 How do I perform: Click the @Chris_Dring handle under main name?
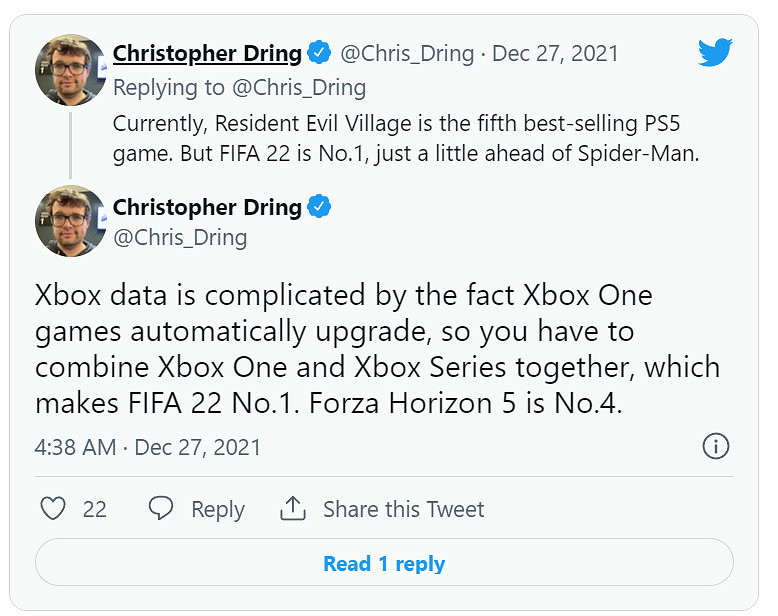[x=179, y=237]
